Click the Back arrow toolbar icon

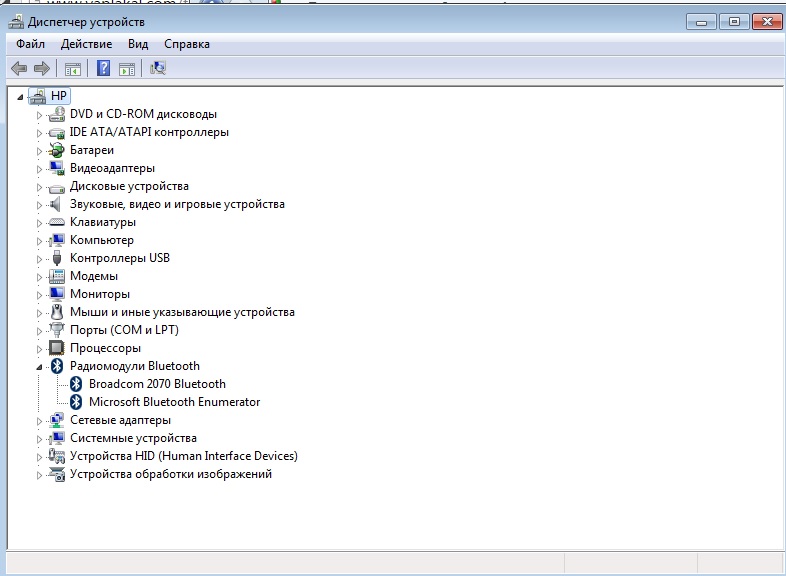[x=19, y=69]
